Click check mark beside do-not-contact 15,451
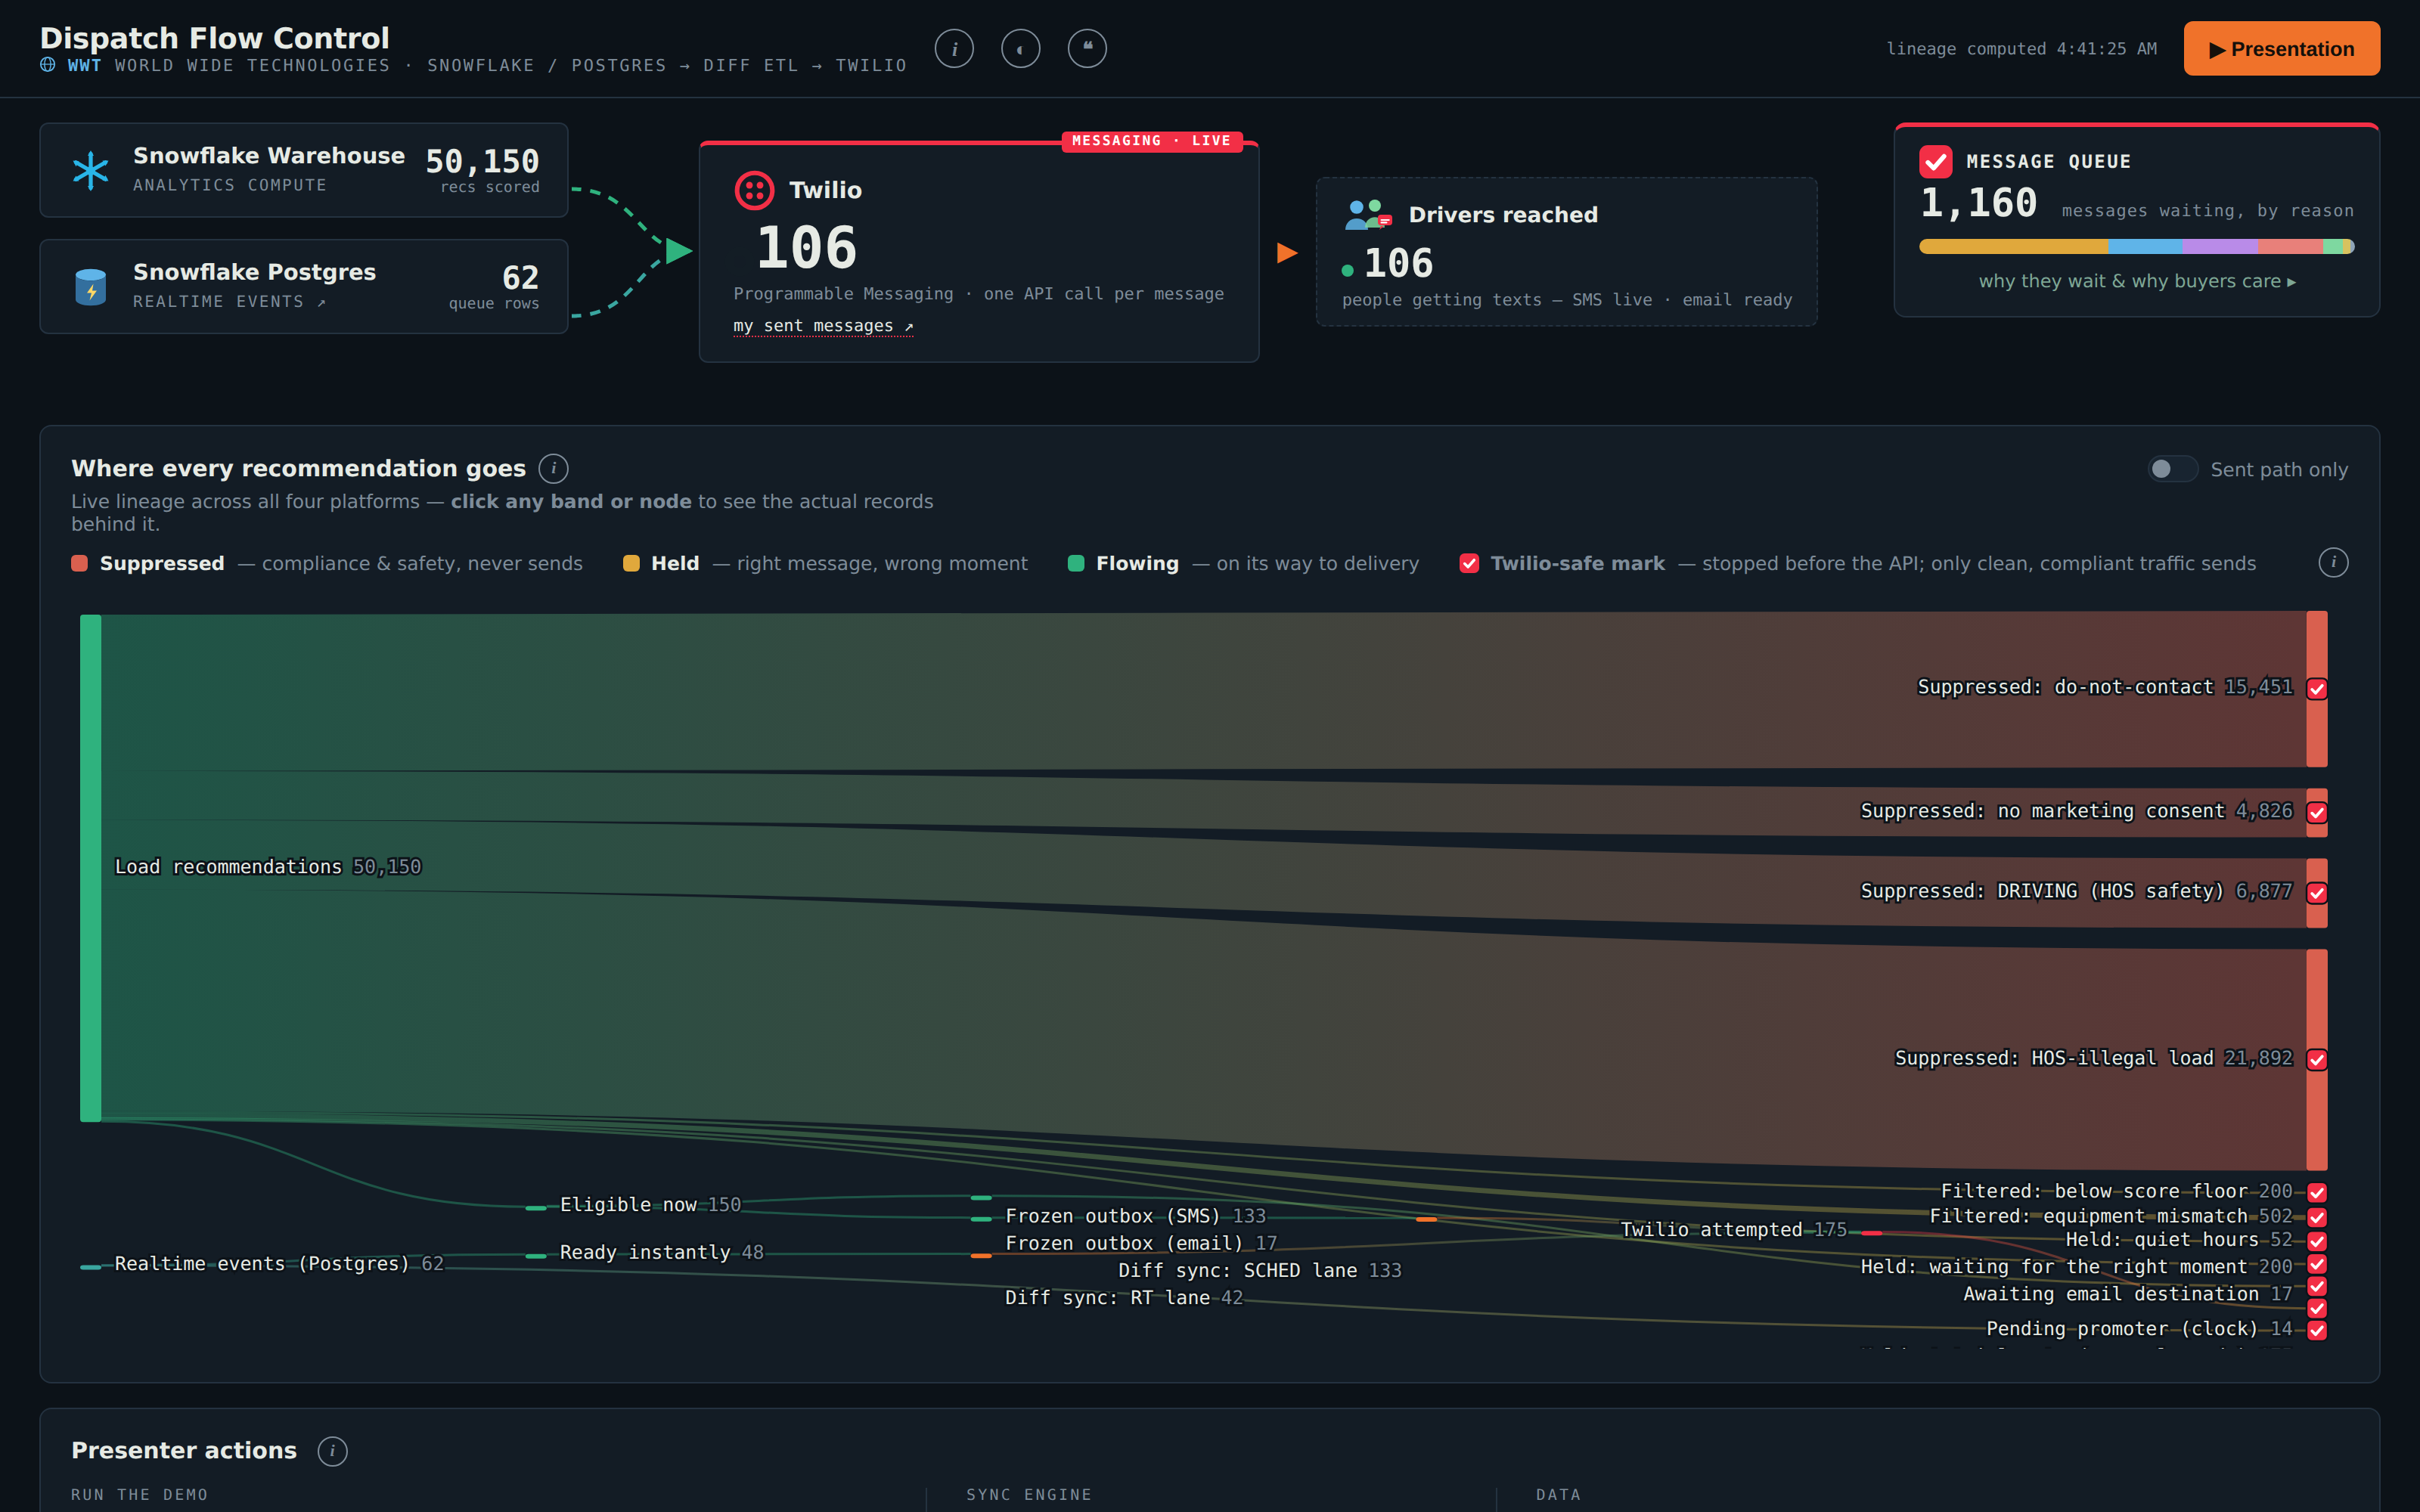 tap(2316, 688)
